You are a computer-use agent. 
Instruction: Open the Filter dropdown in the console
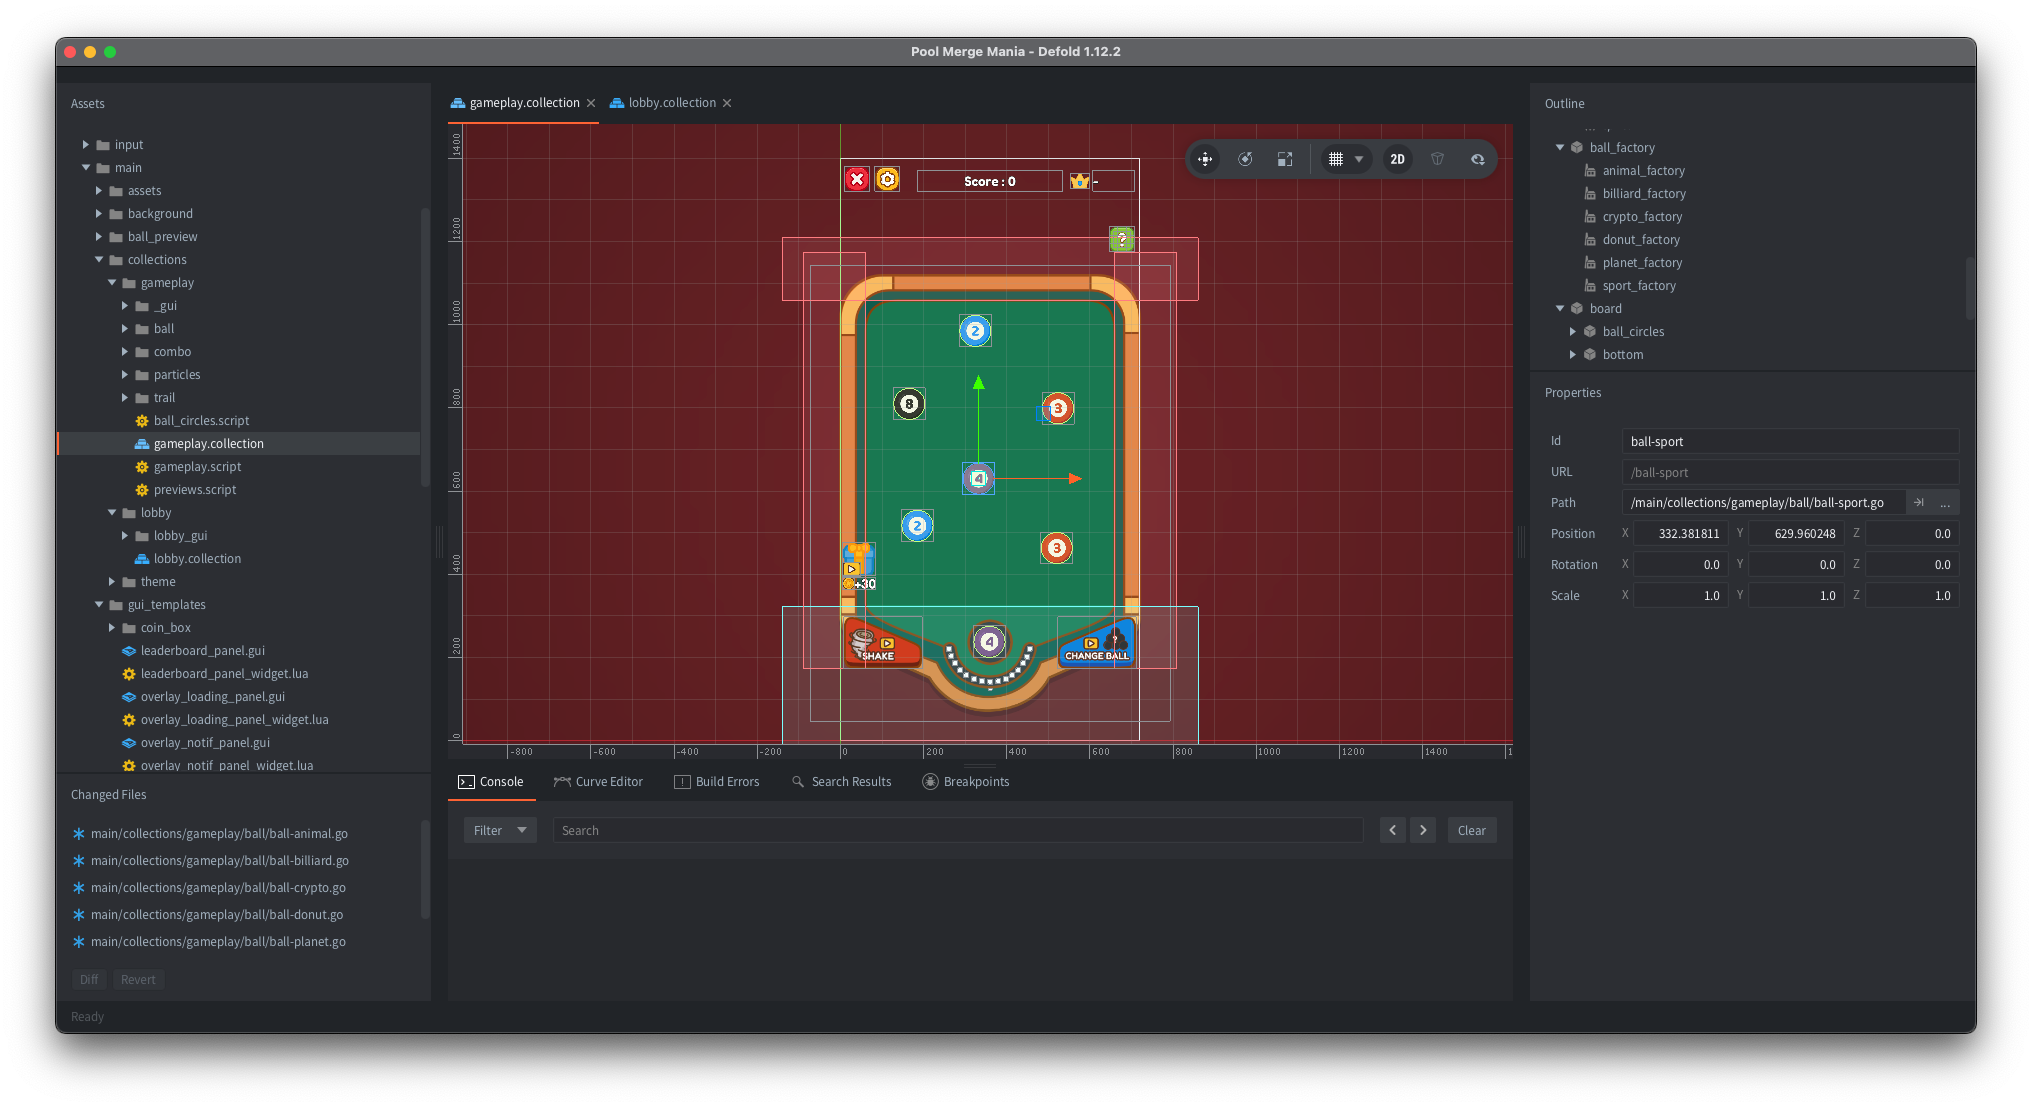499,829
